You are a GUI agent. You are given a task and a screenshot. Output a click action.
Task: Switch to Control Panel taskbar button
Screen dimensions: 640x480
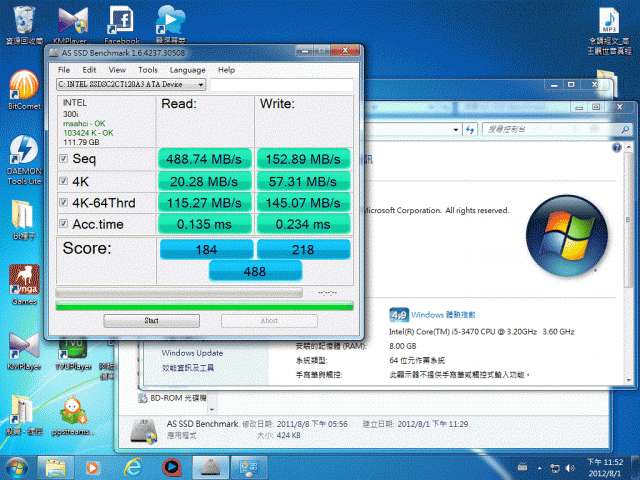click(x=249, y=468)
